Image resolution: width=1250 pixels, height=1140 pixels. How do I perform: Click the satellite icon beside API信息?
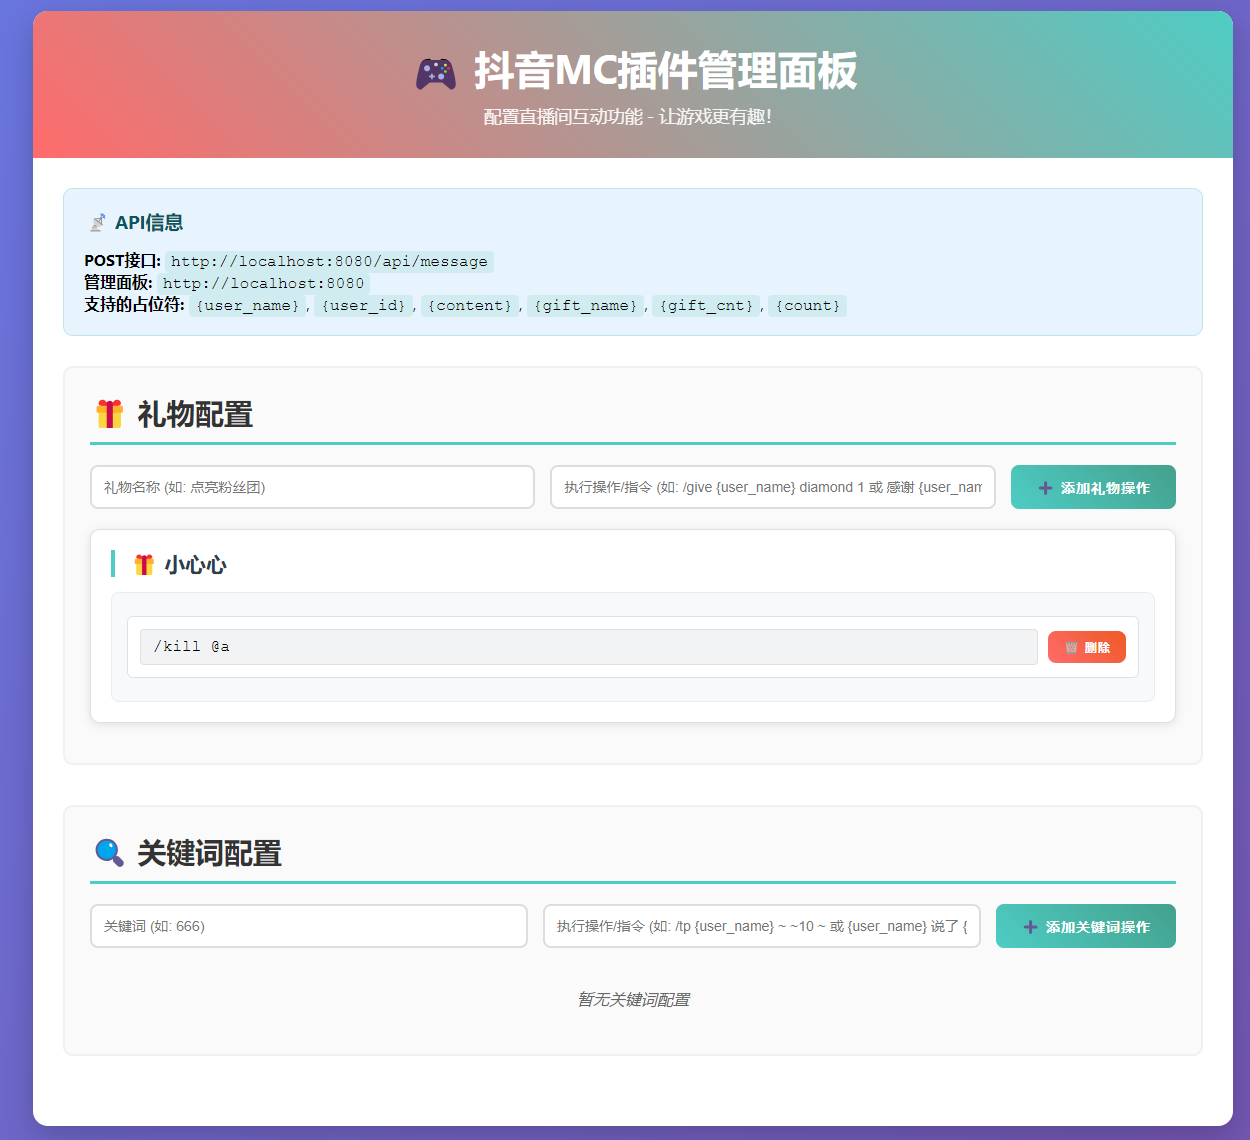[x=97, y=223]
